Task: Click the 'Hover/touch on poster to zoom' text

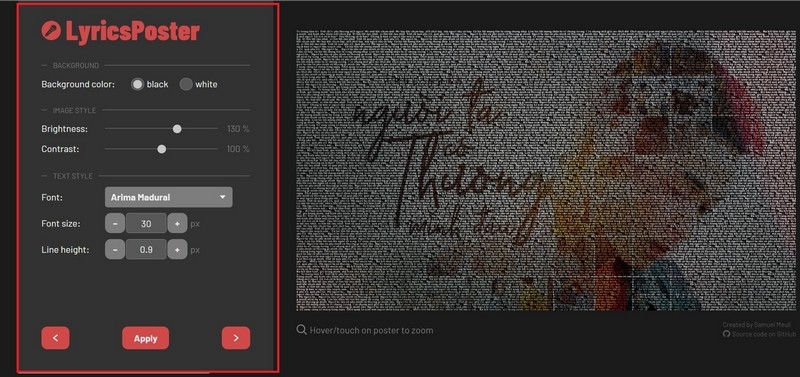Action: (x=371, y=330)
